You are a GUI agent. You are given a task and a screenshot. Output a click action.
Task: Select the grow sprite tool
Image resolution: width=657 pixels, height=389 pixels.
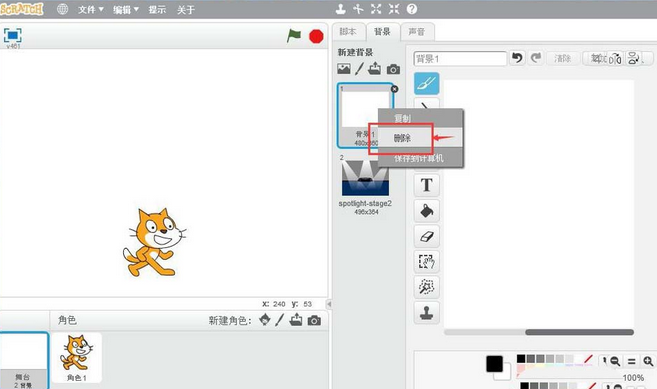tap(376, 9)
